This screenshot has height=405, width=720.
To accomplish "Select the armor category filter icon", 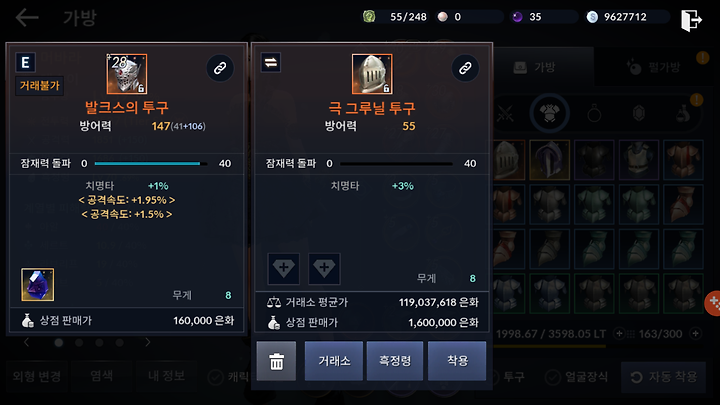I will click(550, 113).
